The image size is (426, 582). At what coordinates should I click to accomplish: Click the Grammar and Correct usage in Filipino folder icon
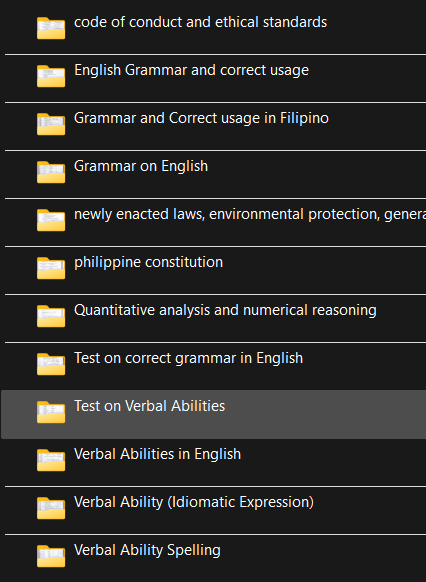tap(51, 124)
